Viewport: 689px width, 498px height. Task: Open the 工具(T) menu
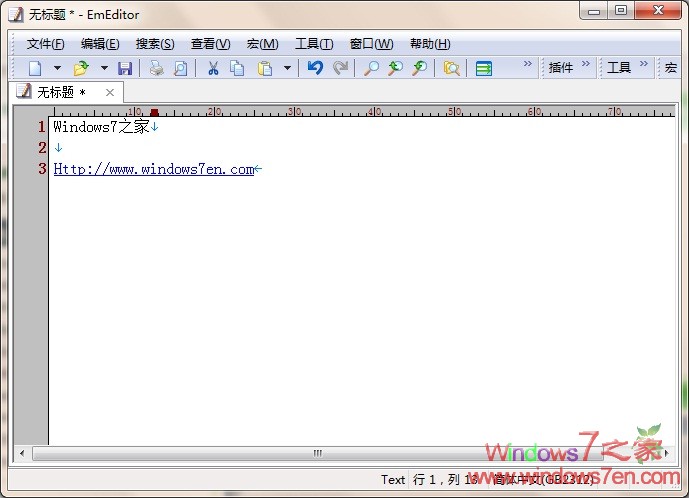pos(314,44)
